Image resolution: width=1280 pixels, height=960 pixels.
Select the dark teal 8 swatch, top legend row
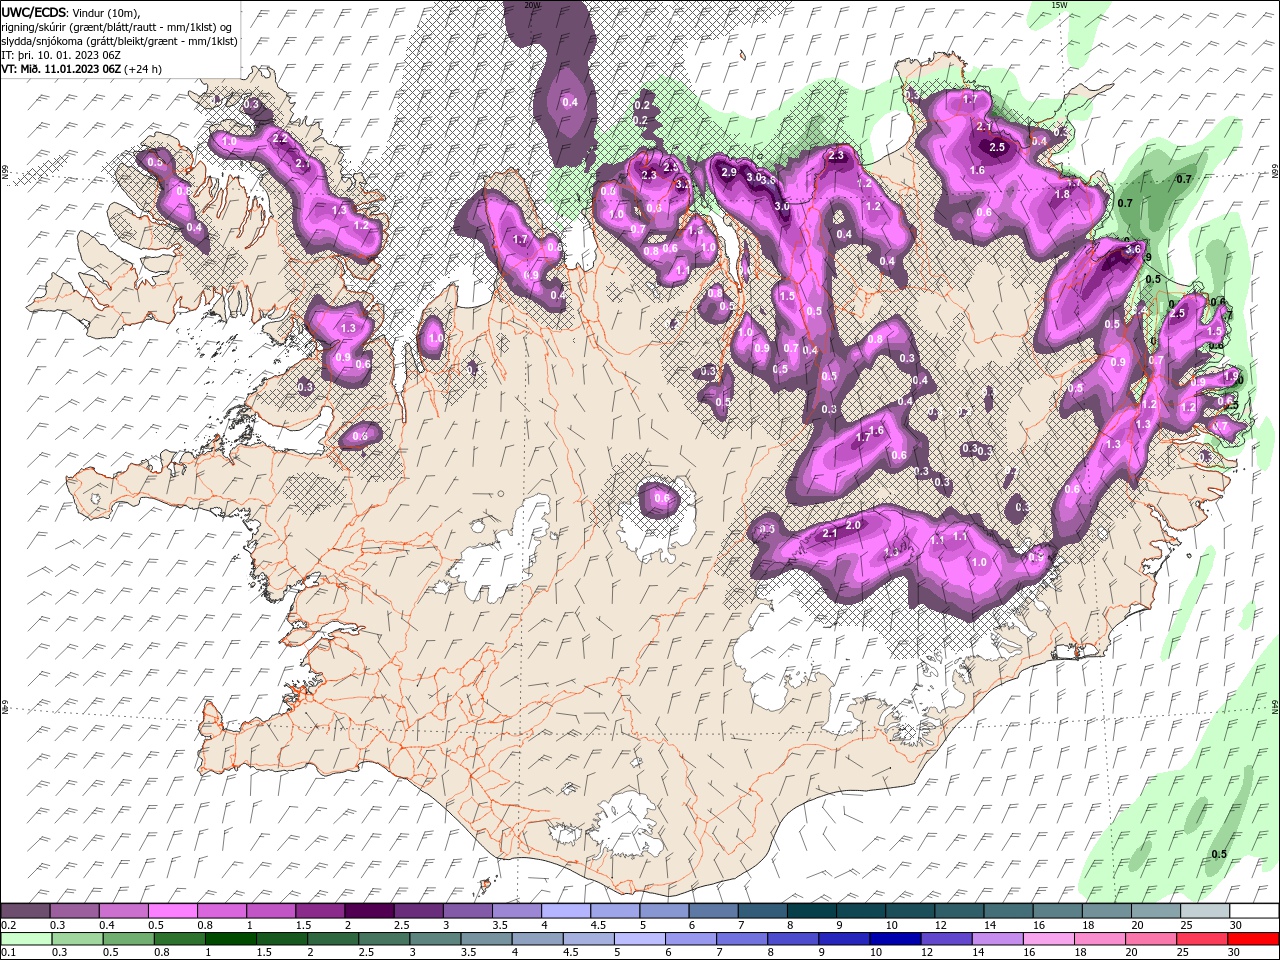(x=812, y=911)
